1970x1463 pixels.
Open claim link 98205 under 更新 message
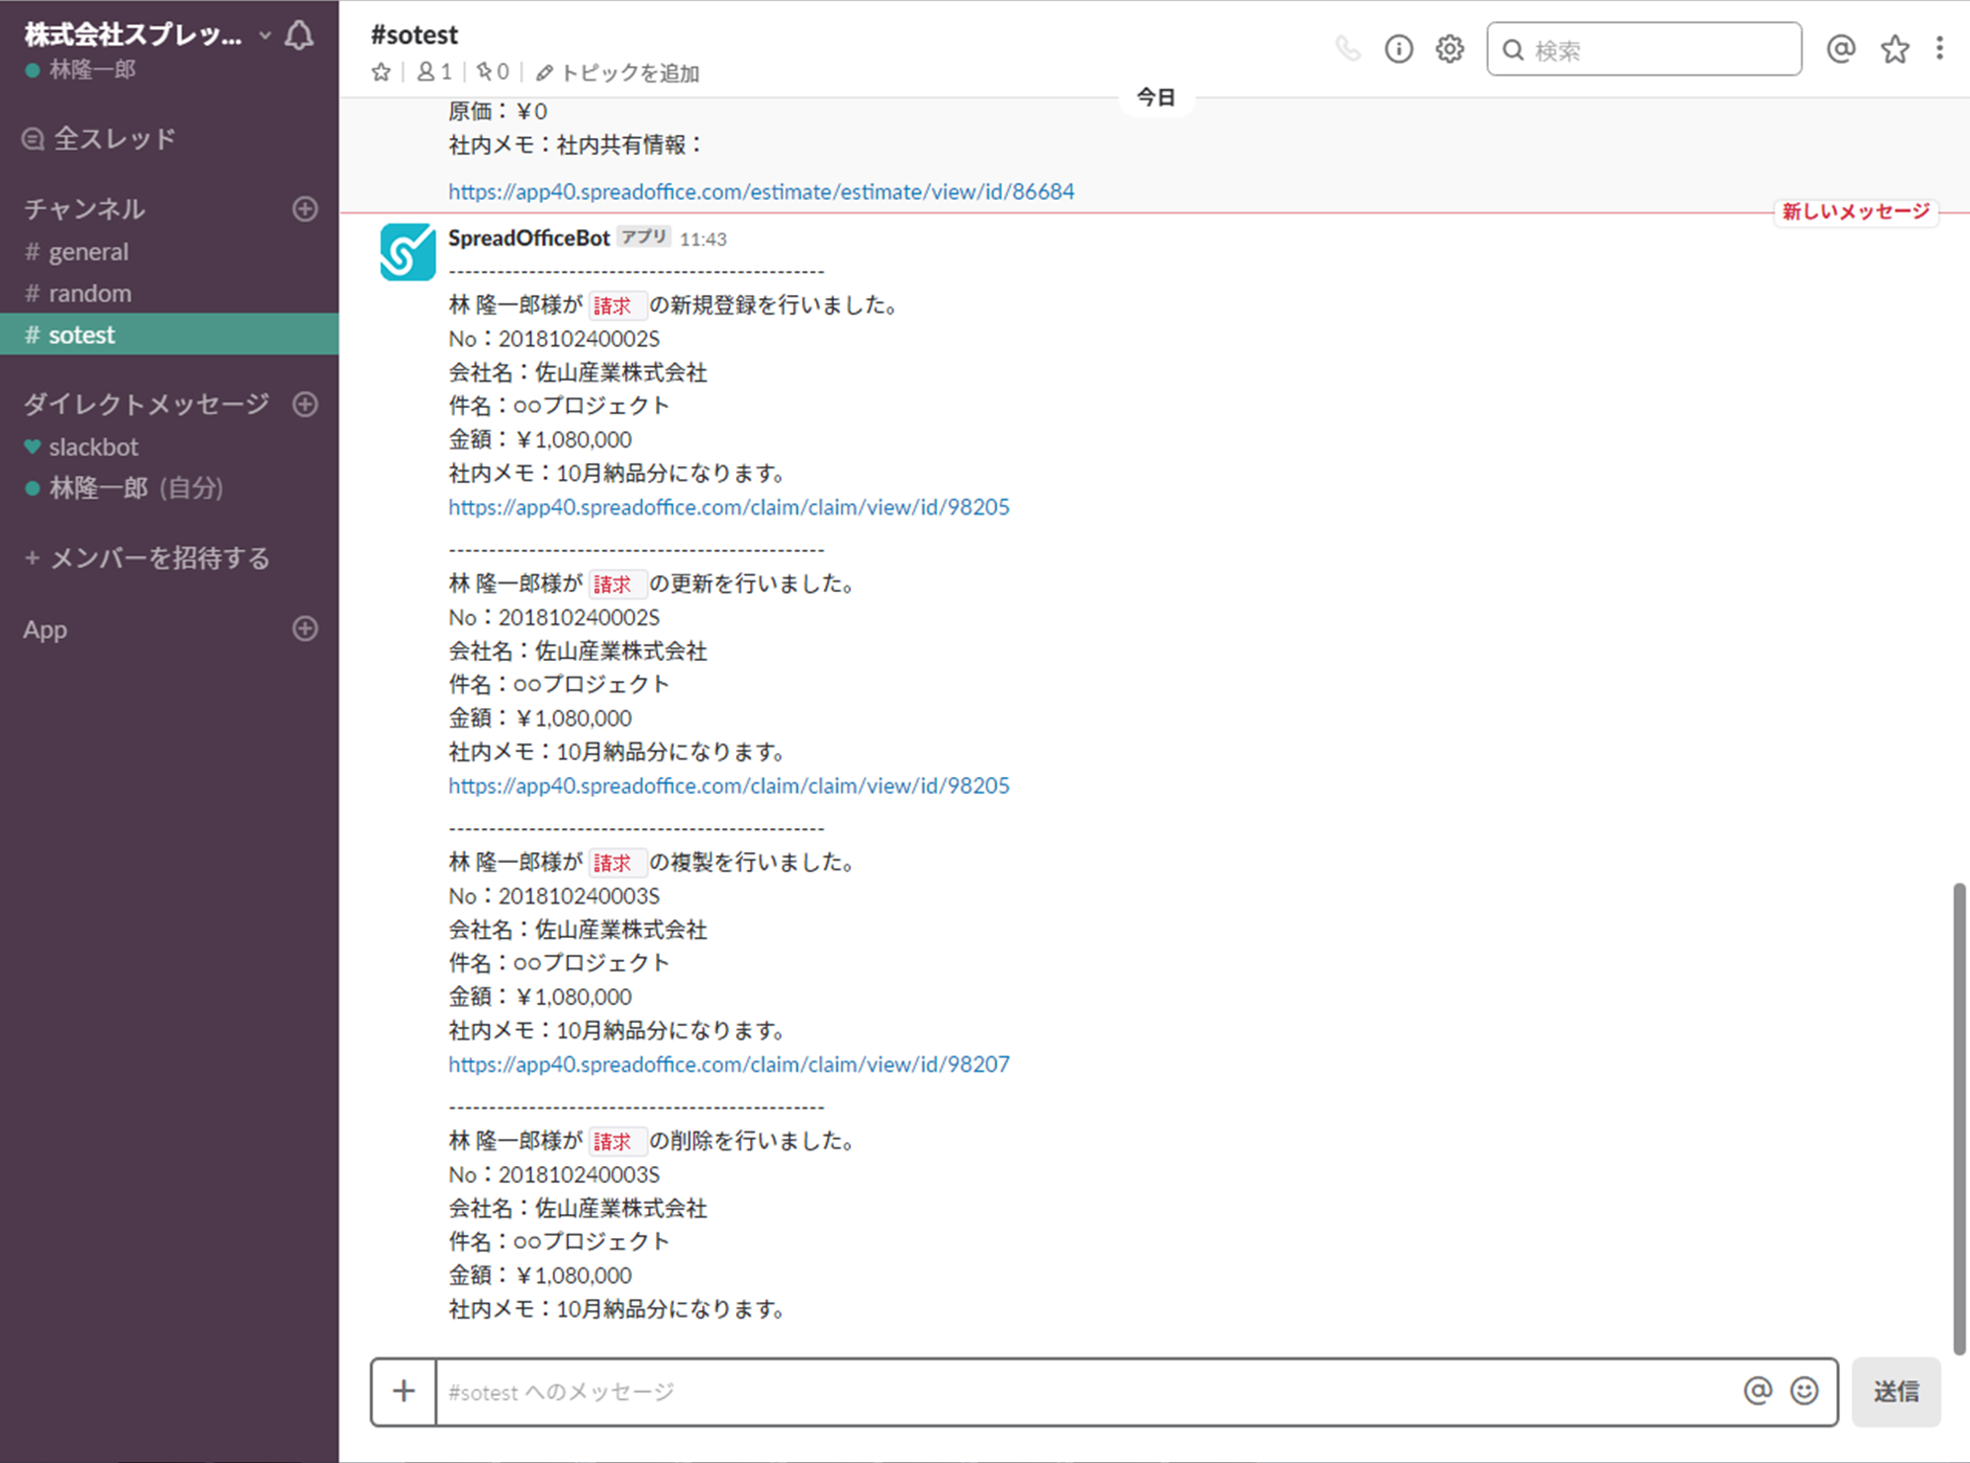pos(729,786)
